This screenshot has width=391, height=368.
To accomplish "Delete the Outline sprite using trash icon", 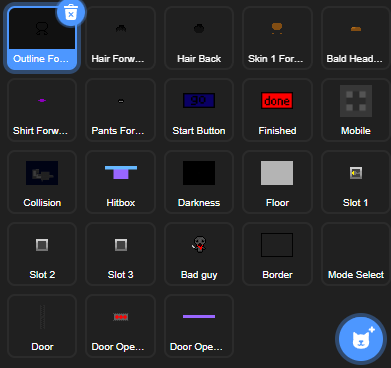I will click(x=71, y=12).
